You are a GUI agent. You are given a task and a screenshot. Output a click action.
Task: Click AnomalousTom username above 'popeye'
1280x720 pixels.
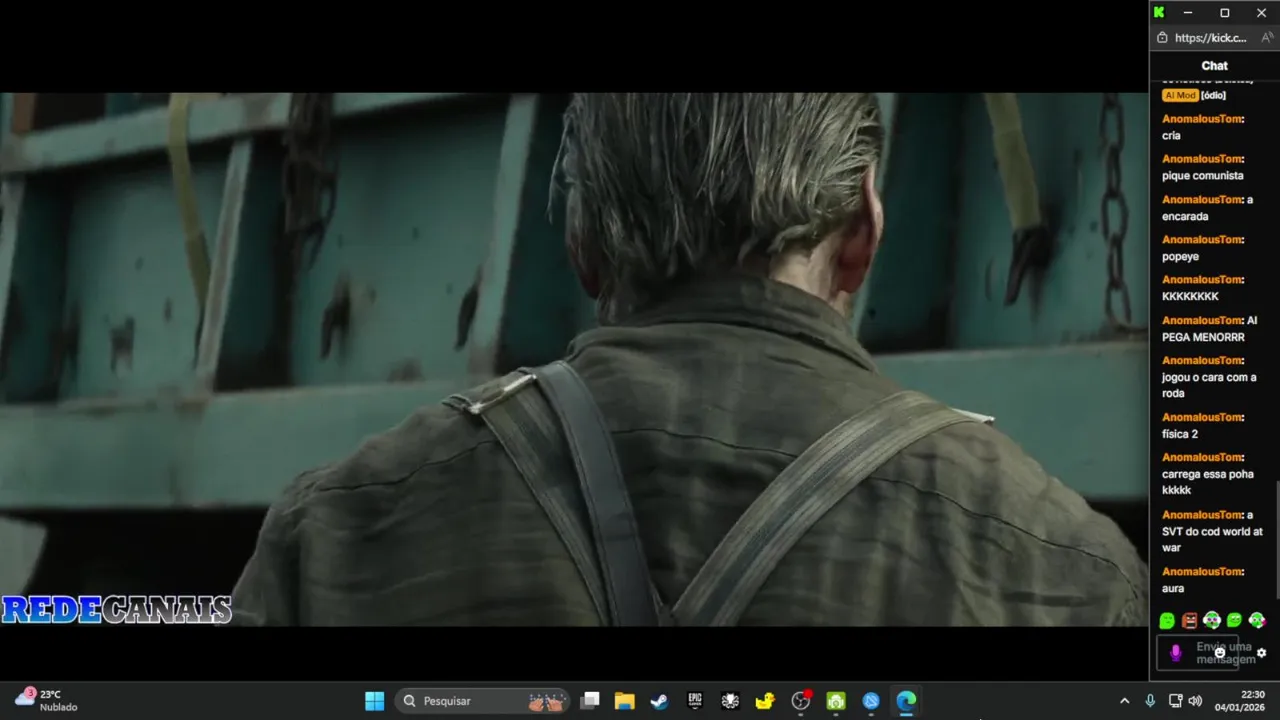1203,240
